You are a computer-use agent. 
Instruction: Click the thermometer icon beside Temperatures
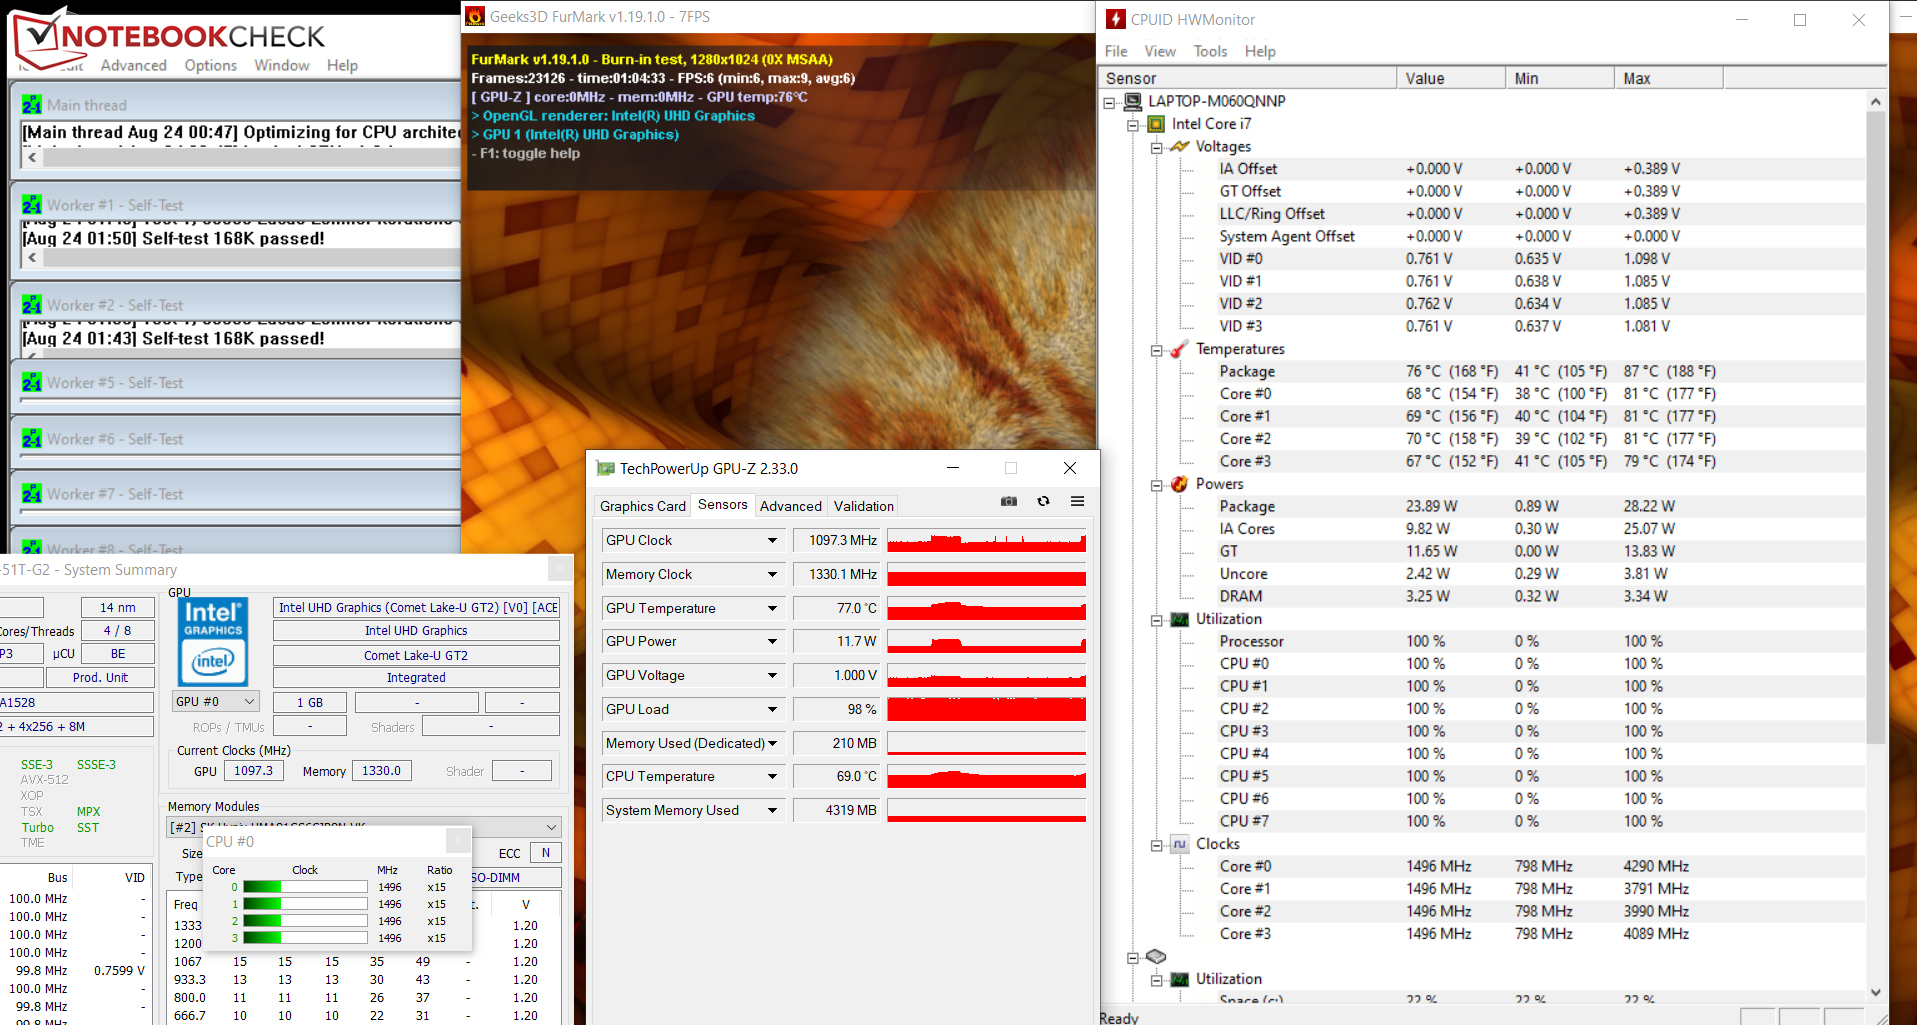pos(1180,349)
